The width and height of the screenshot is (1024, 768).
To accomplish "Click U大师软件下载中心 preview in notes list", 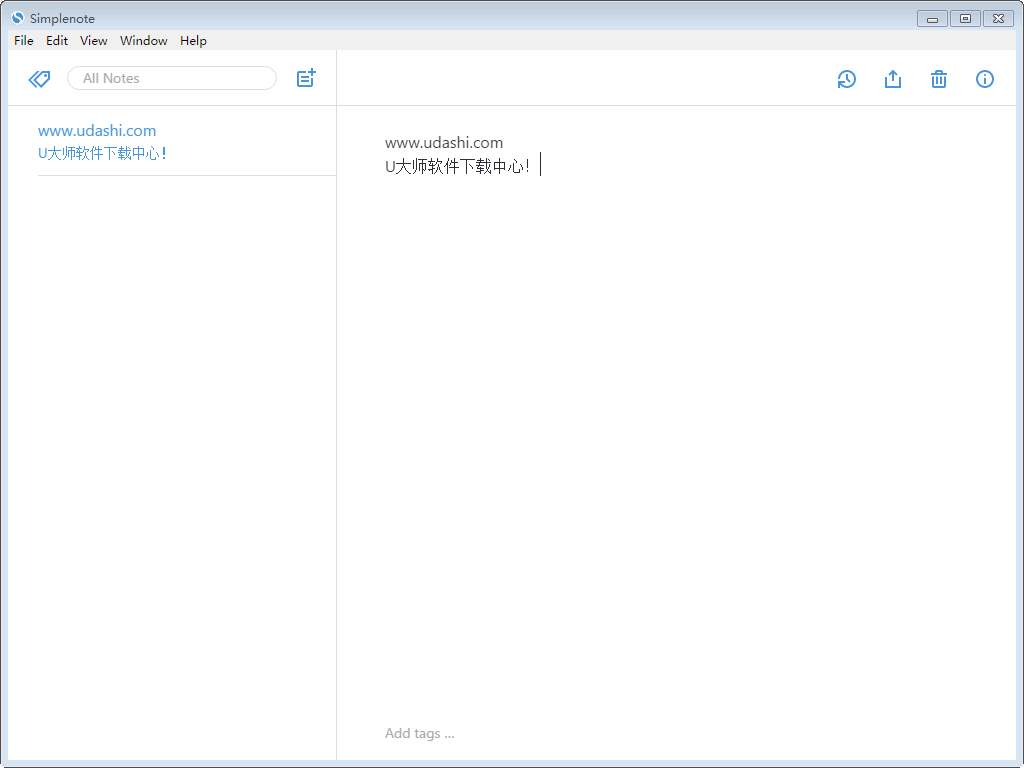I will click(x=103, y=153).
